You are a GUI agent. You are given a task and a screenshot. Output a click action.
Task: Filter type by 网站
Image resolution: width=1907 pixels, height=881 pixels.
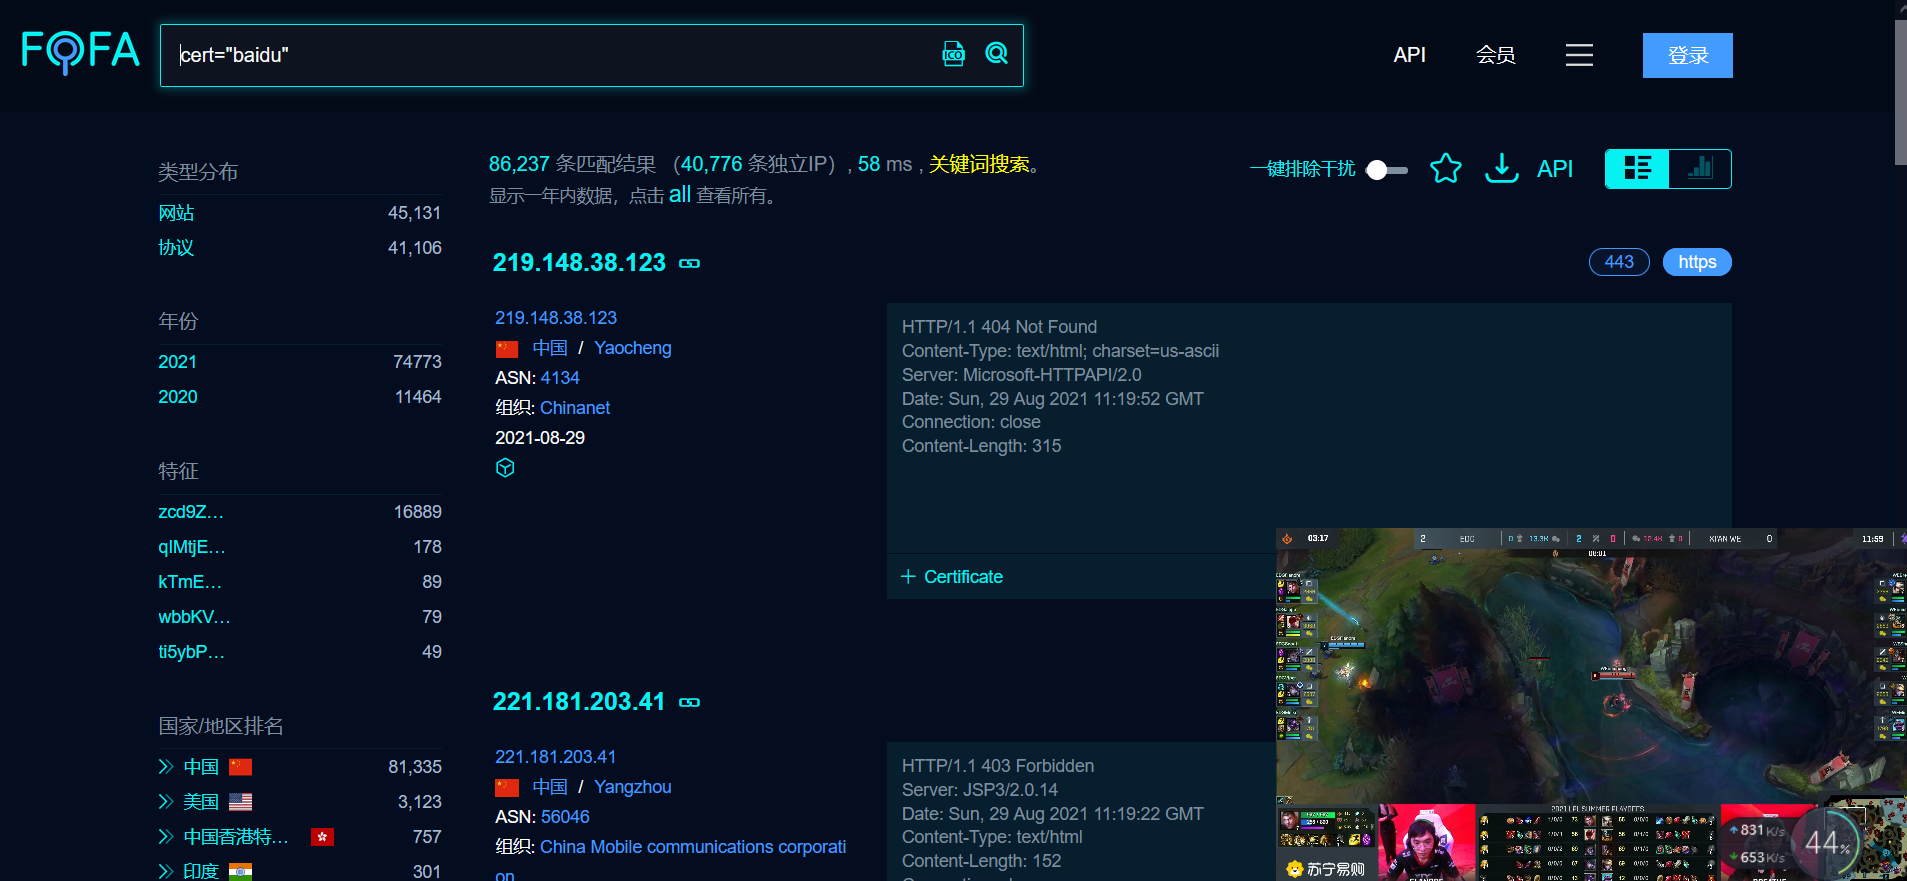(176, 213)
